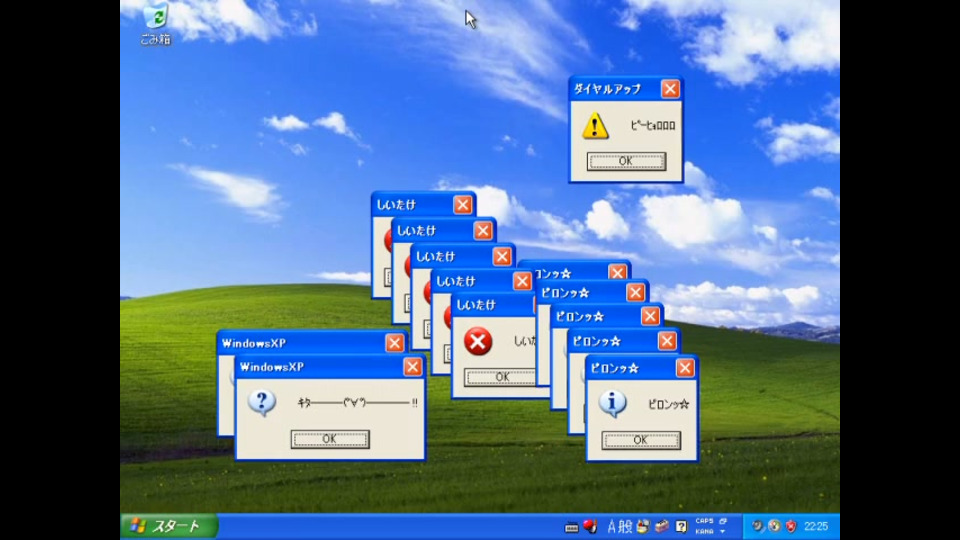This screenshot has height=540, width=960.
Task: Click the blue info icon in ピロンッ☆ dialog
Action: [x=612, y=403]
